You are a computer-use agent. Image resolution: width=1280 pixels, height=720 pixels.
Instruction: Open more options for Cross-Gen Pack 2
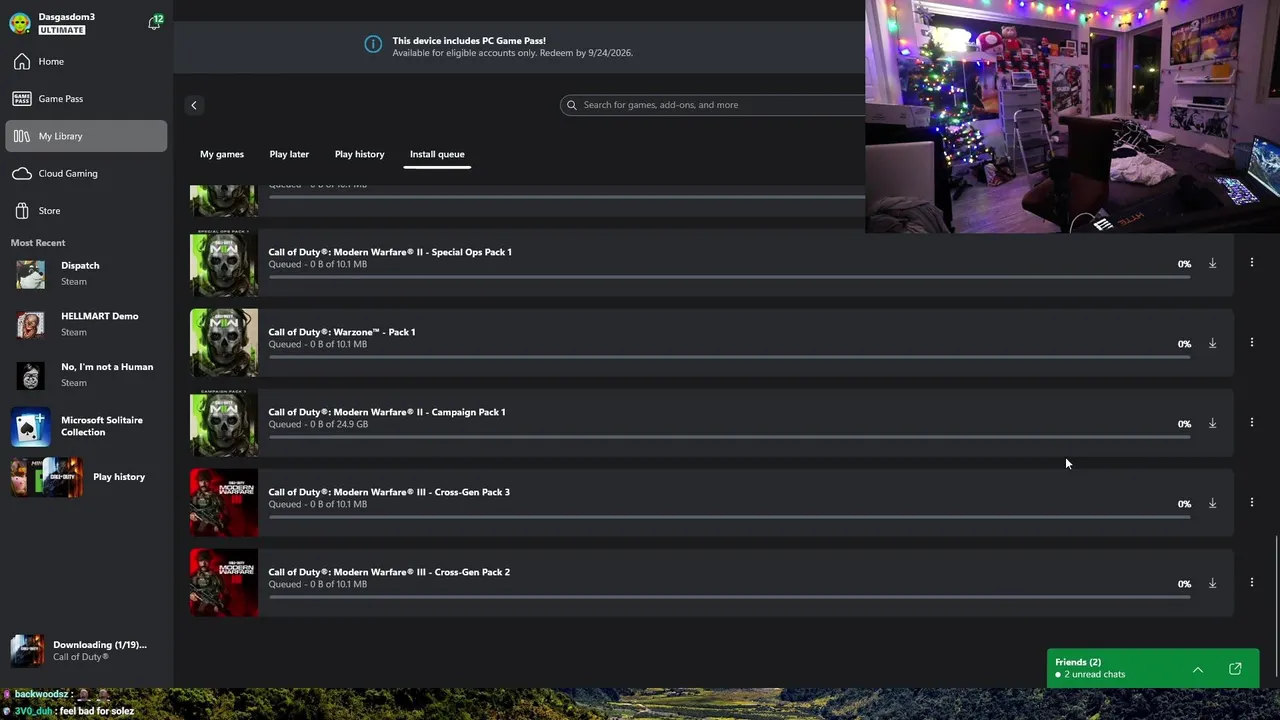point(1251,582)
